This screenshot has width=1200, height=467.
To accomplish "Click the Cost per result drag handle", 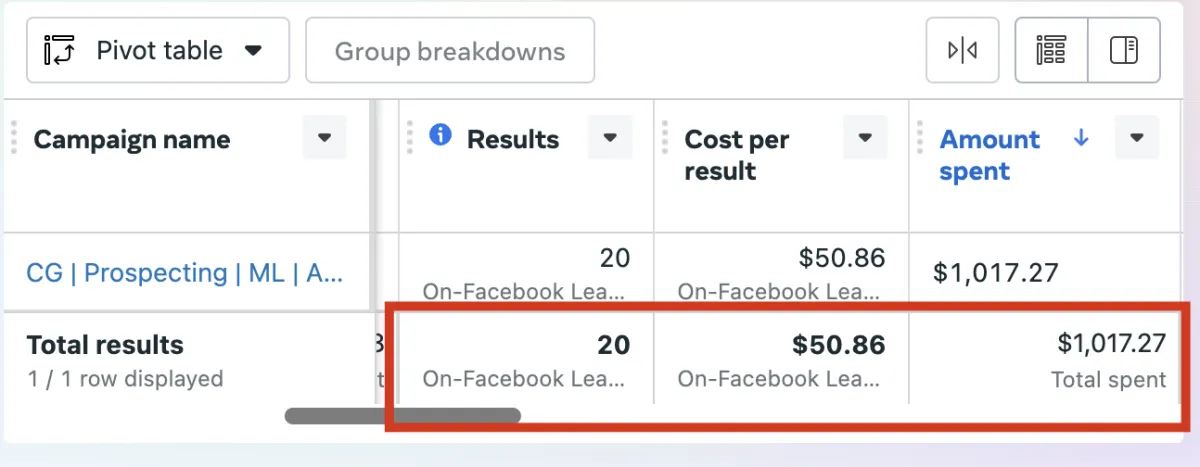I will click(666, 138).
